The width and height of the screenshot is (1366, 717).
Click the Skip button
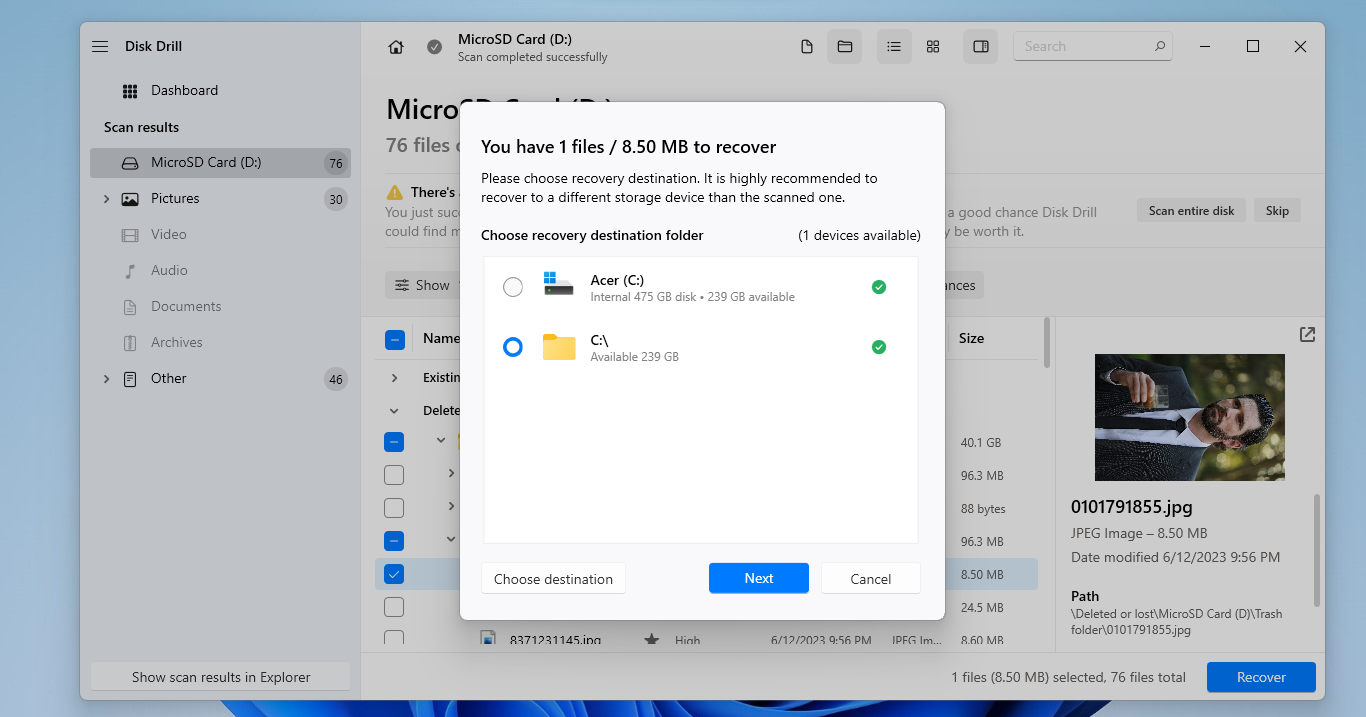[1277, 211]
